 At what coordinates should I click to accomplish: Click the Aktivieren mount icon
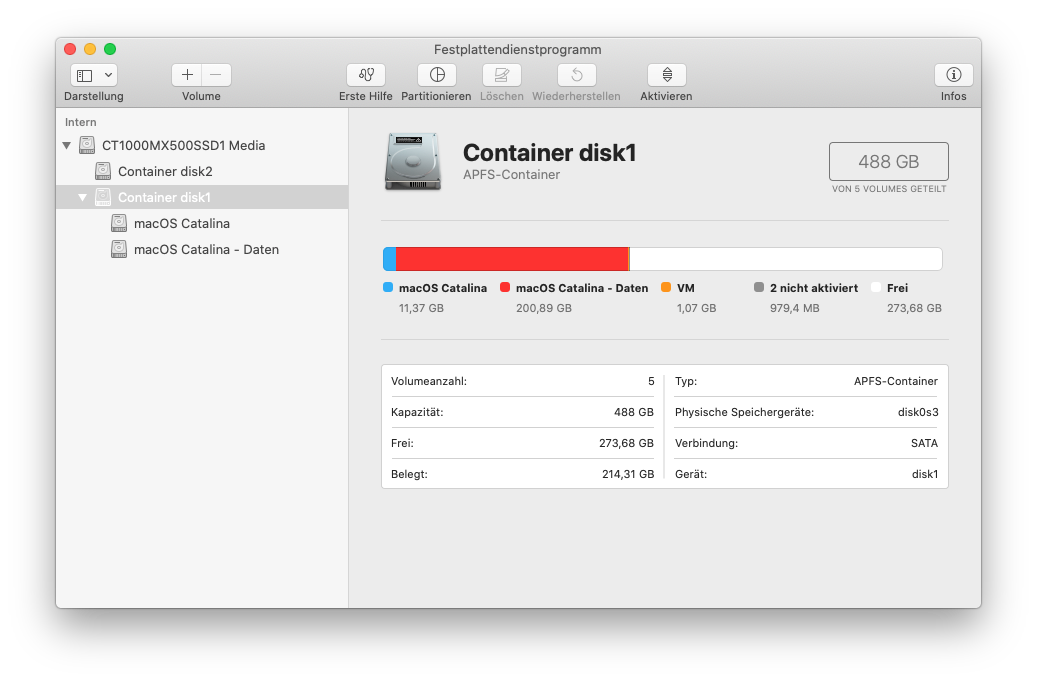(666, 75)
